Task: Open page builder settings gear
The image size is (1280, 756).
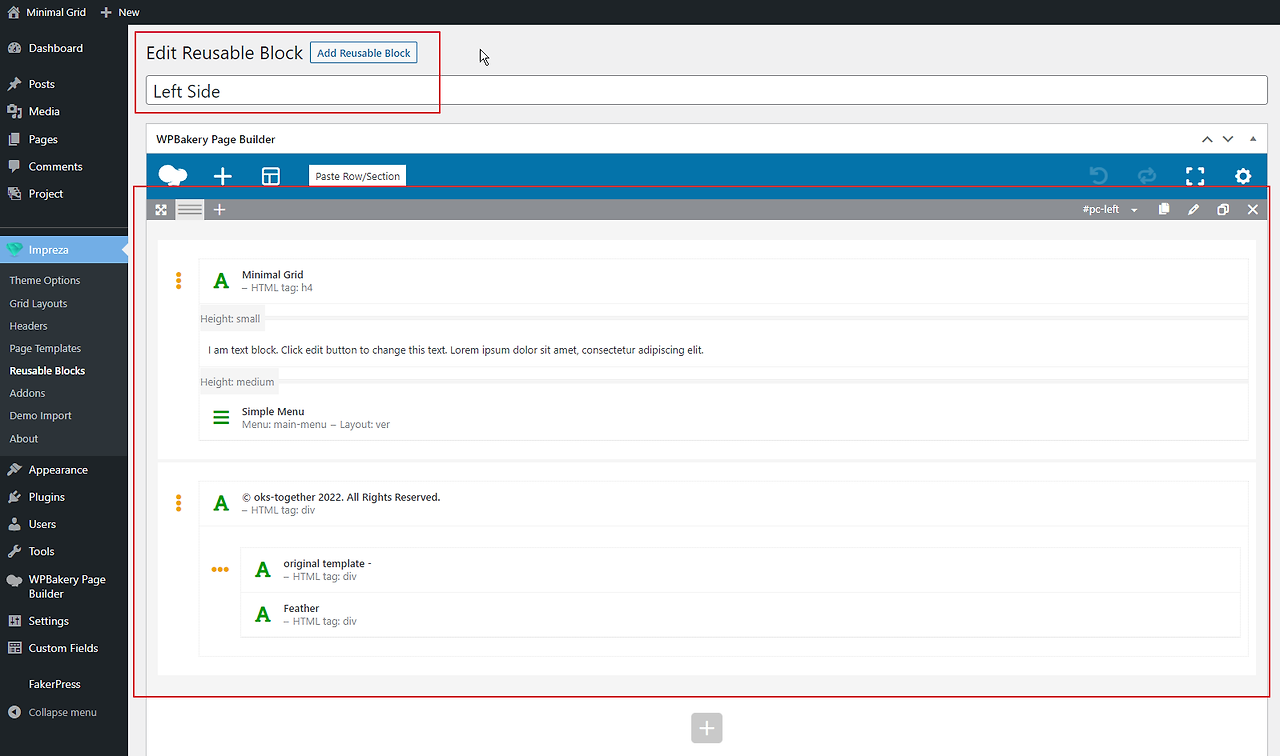Action: (1243, 176)
